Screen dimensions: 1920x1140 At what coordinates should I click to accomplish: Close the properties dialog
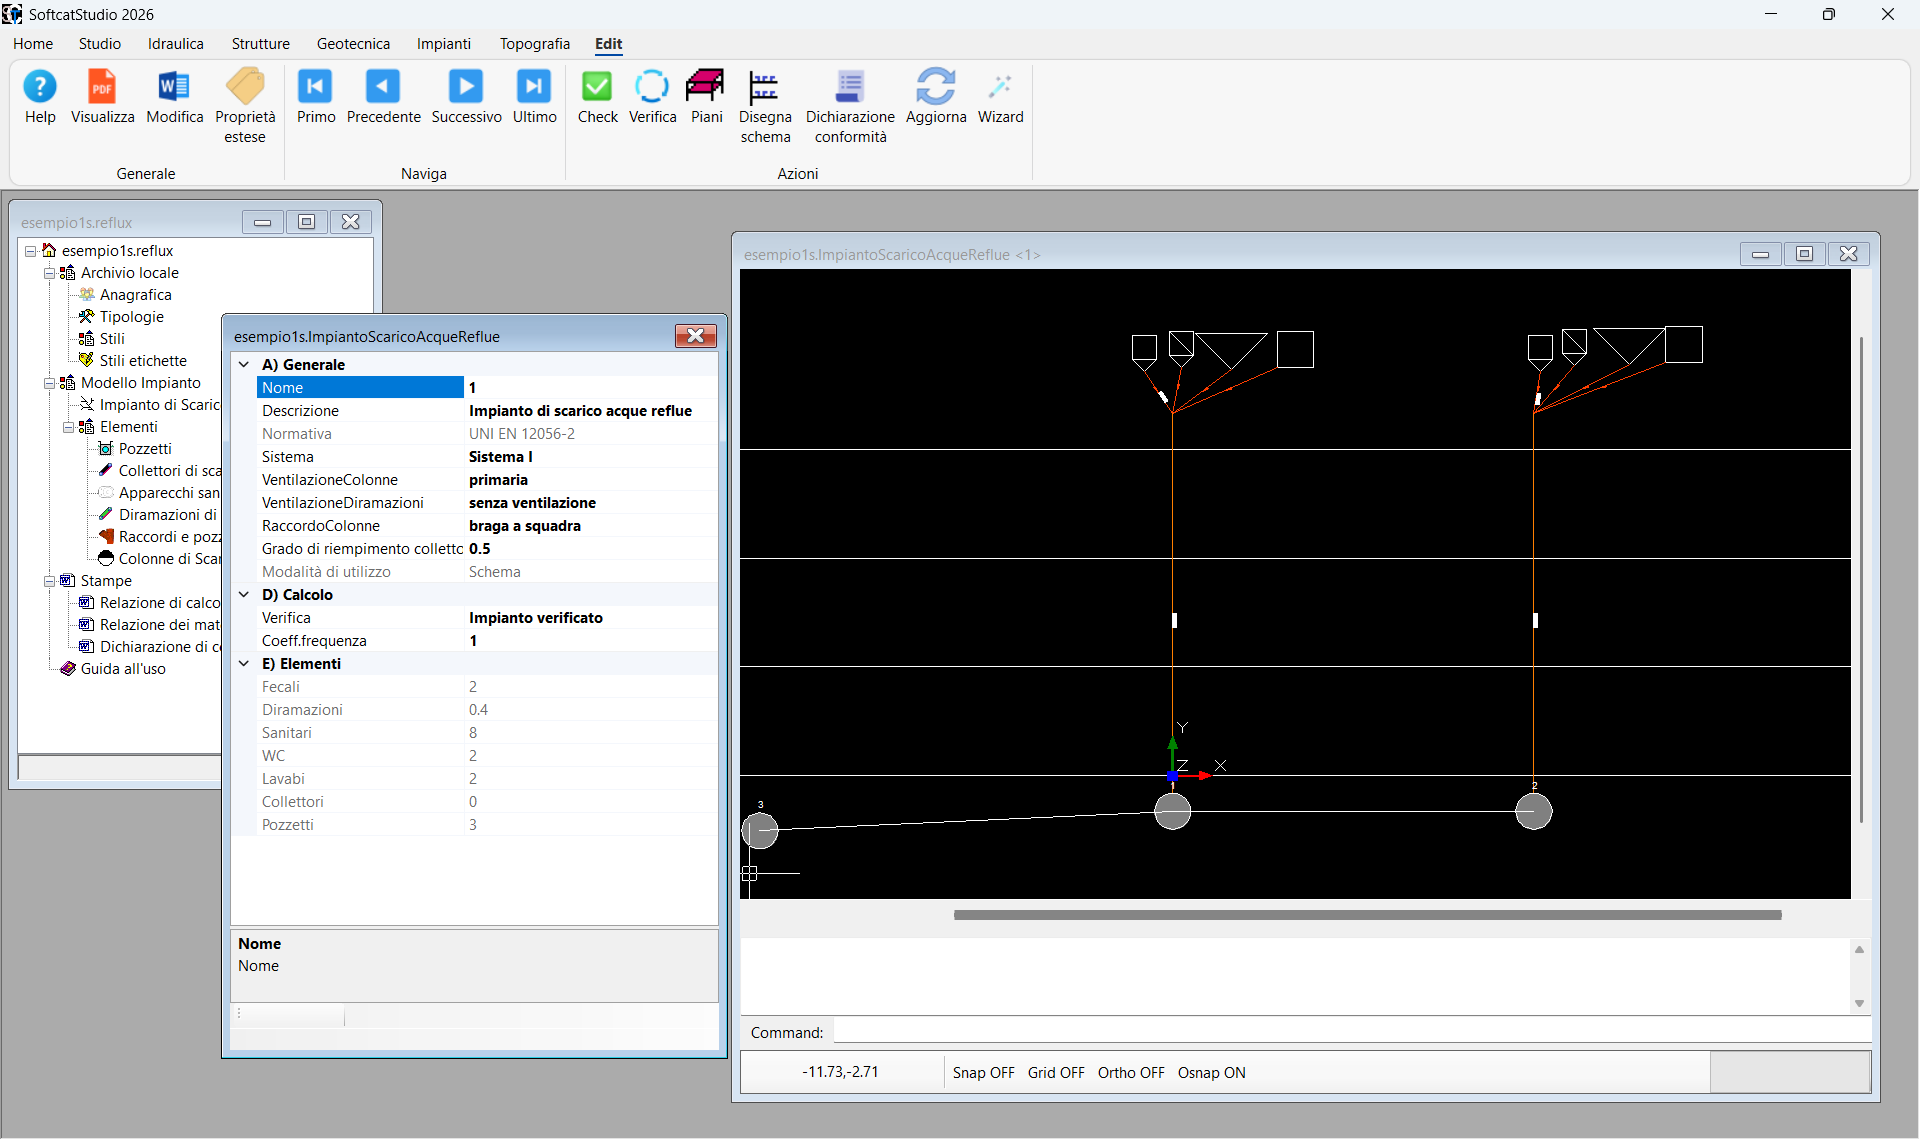click(x=695, y=336)
